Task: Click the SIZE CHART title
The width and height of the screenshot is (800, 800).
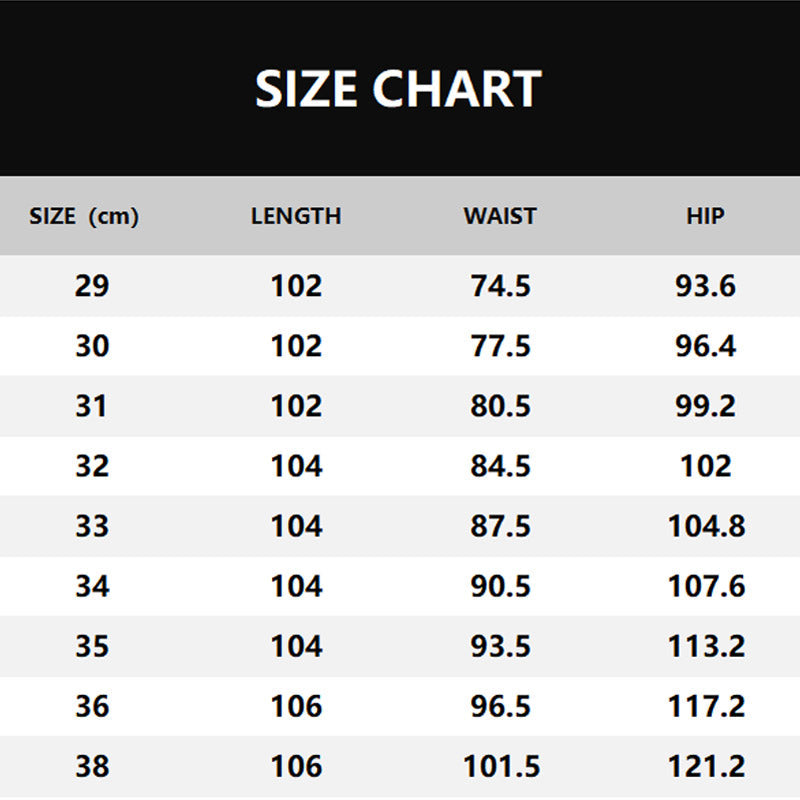Action: point(398,88)
